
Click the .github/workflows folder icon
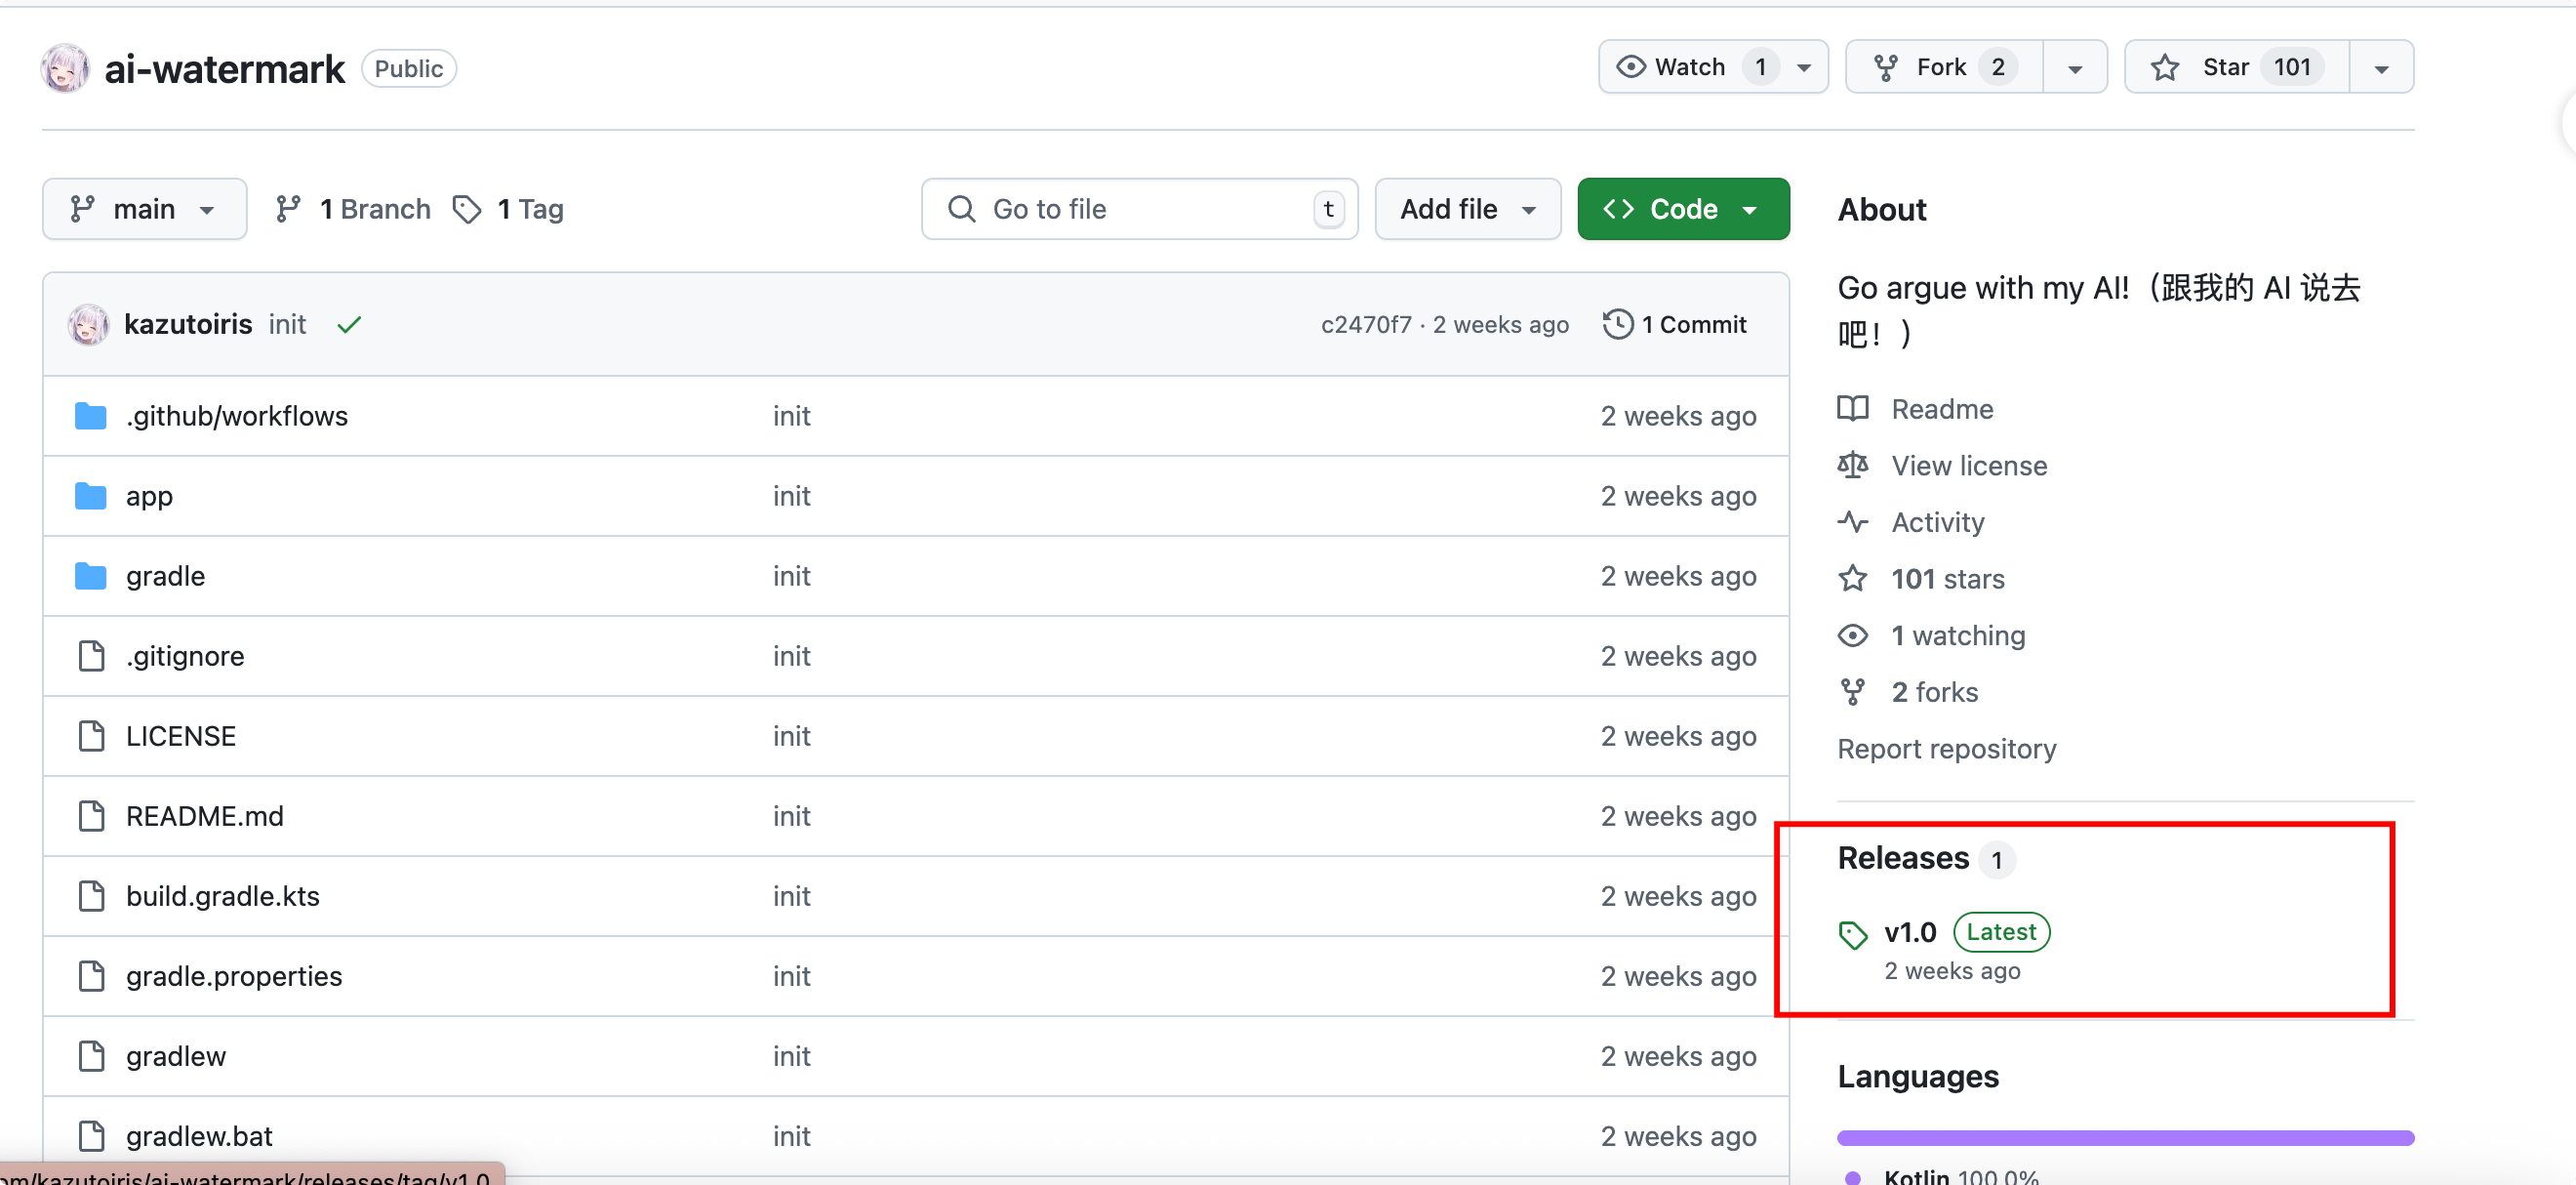(x=91, y=416)
